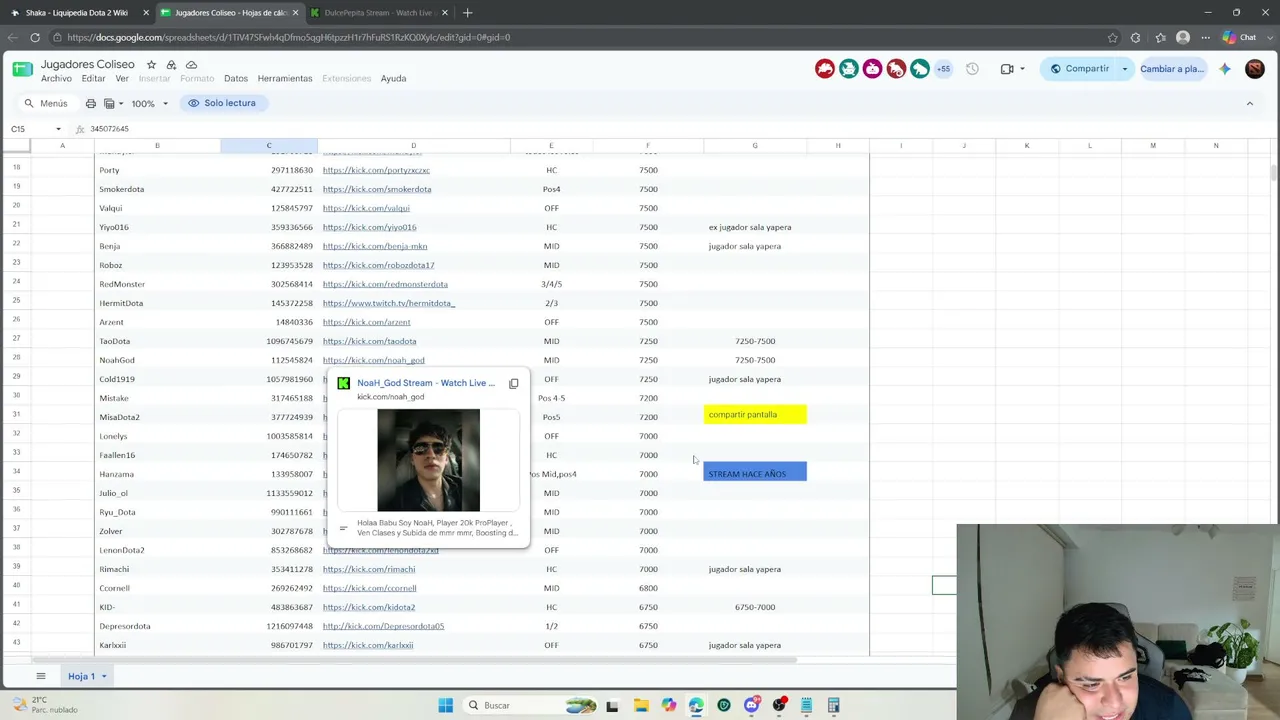Click the NoaH_God stream preview thumbnail
The image size is (1280, 720).
[x=428, y=460]
